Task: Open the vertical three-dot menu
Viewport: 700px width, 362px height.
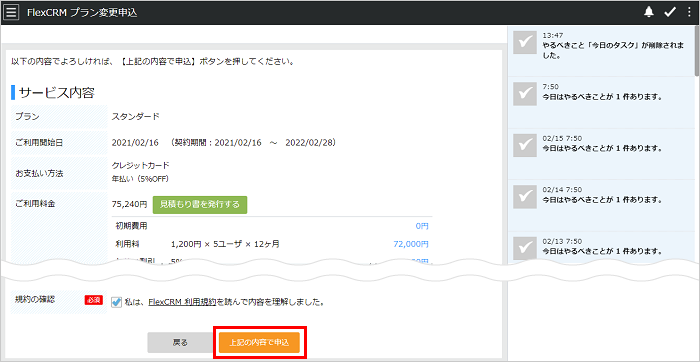Action: 690,12
